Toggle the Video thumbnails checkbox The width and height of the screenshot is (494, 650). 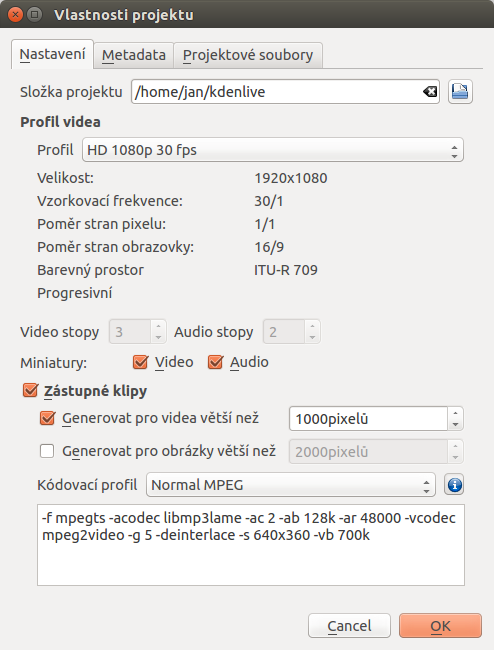(x=140, y=362)
